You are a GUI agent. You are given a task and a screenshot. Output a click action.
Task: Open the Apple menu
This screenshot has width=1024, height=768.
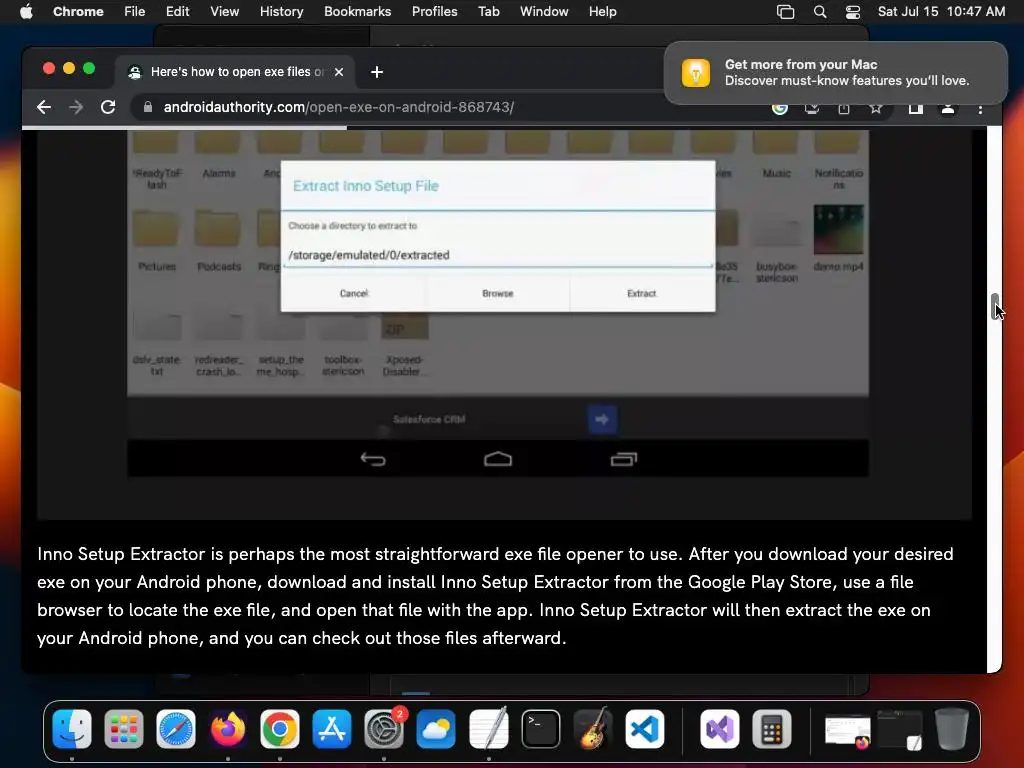[x=26, y=12]
